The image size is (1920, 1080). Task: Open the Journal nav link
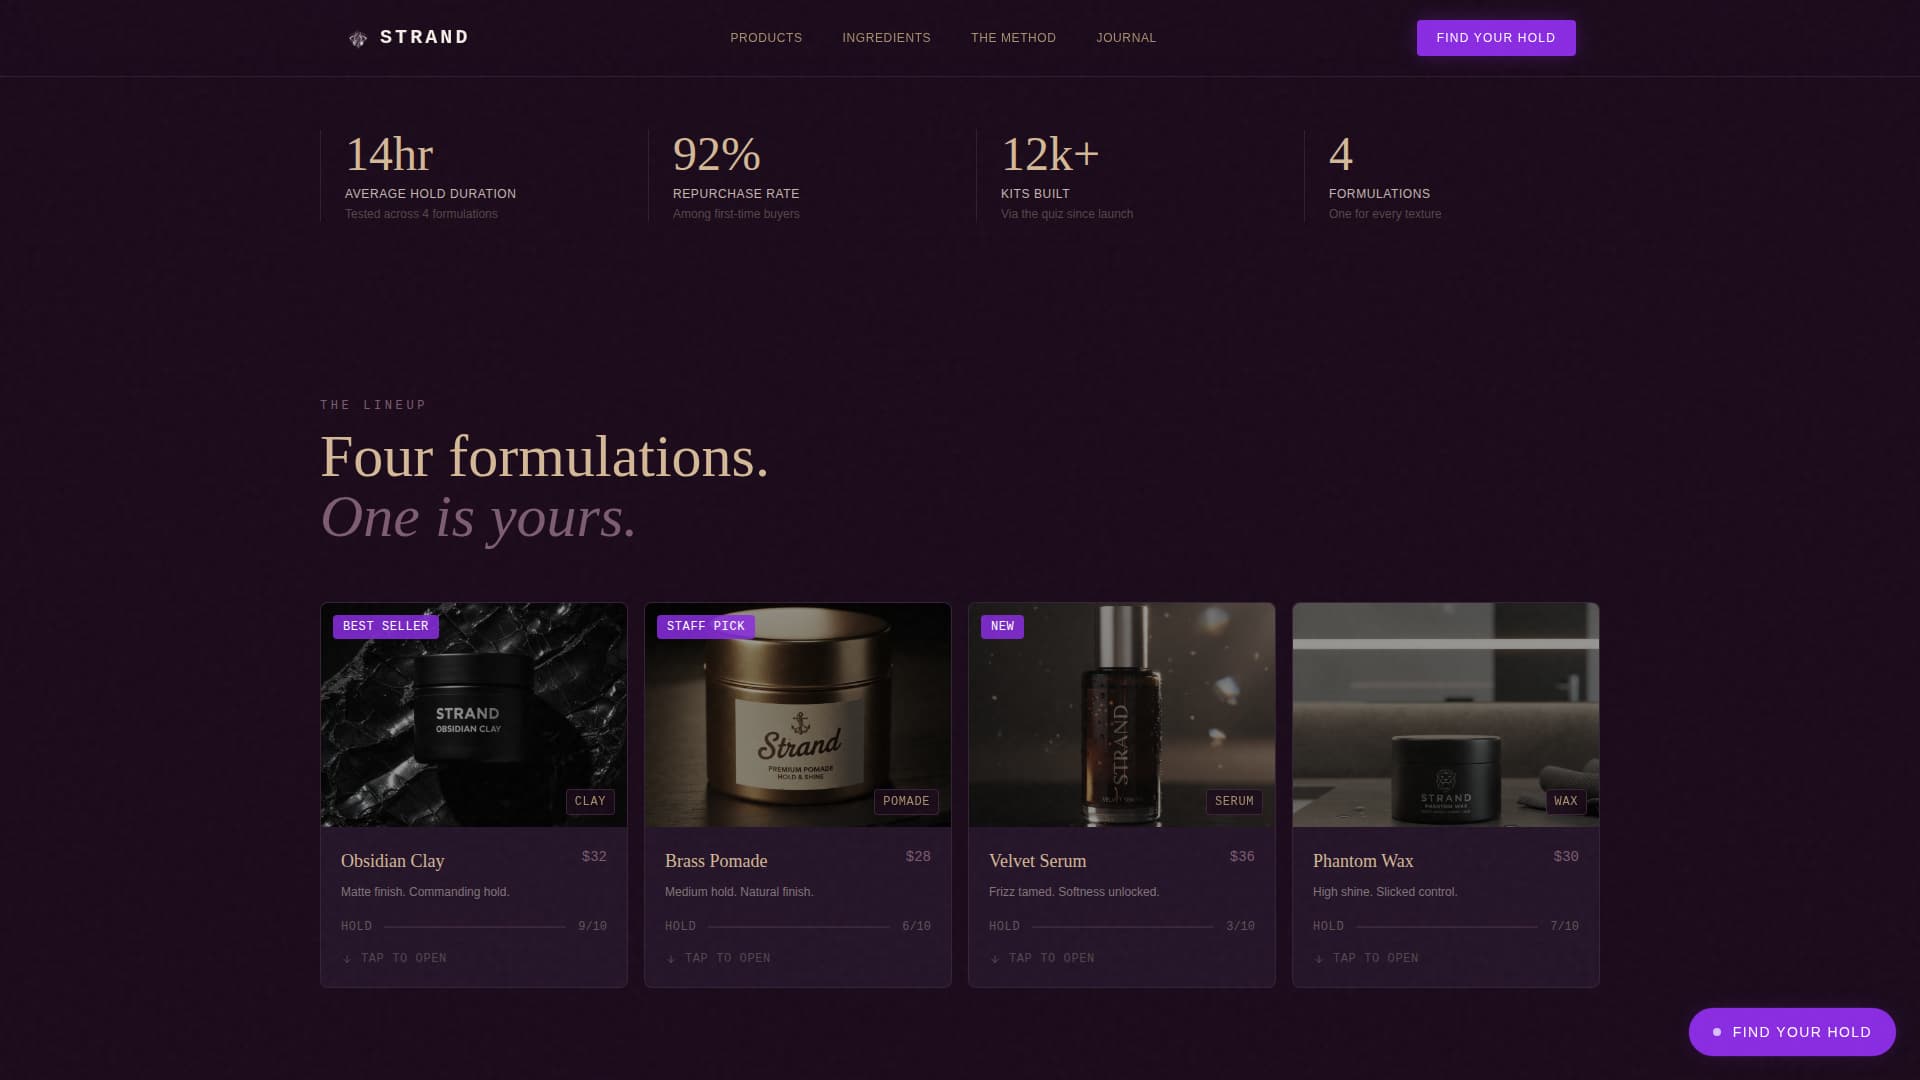1126,38
